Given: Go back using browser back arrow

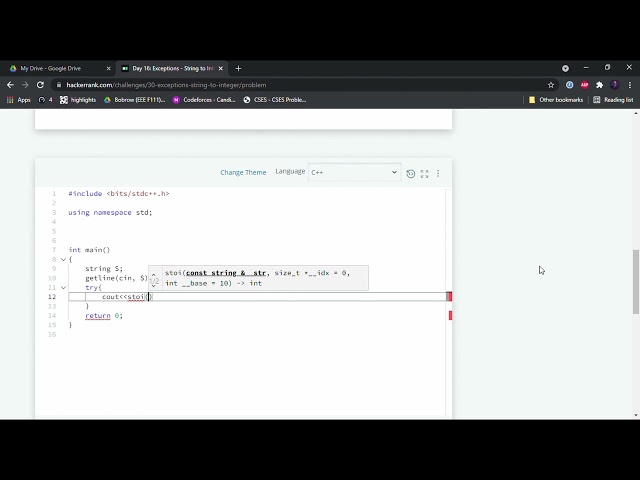Looking at the screenshot, I should (10, 85).
